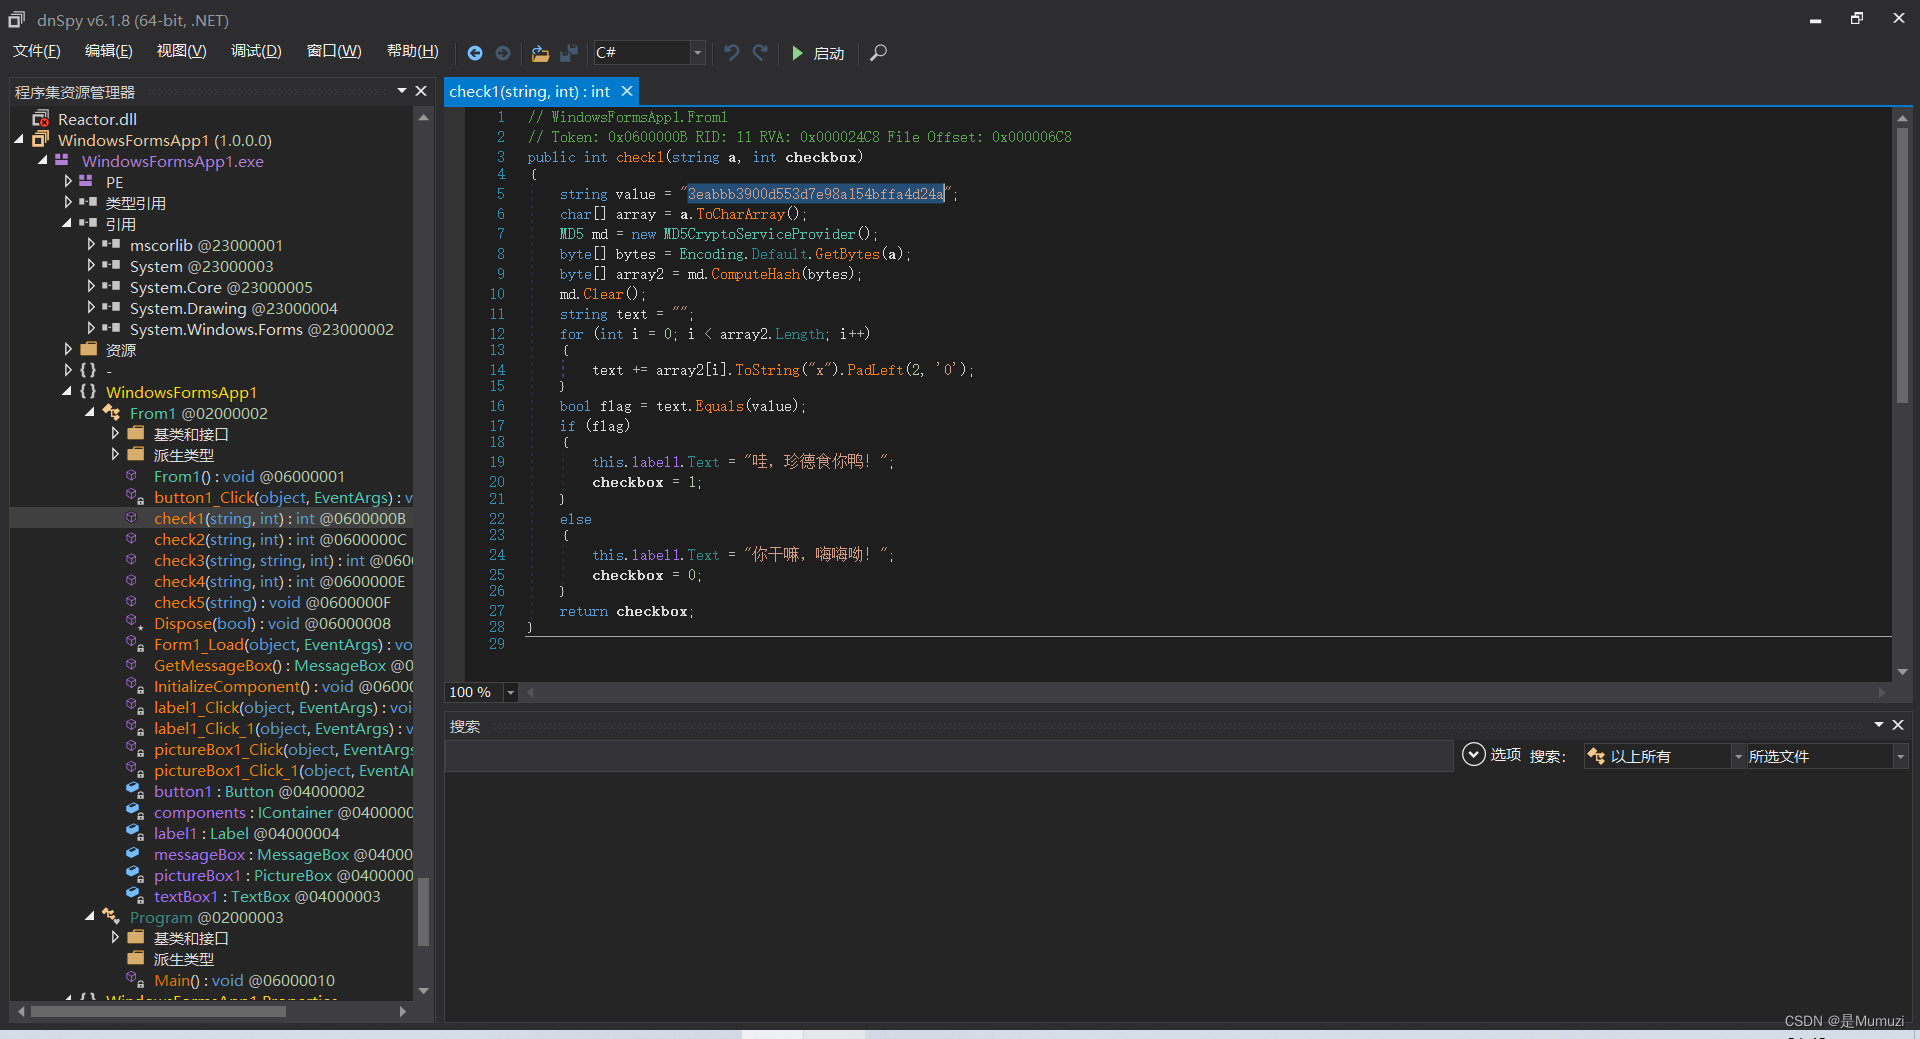This screenshot has height=1039, width=1920.
Task: Start debugging with the green play icon
Action: click(797, 53)
